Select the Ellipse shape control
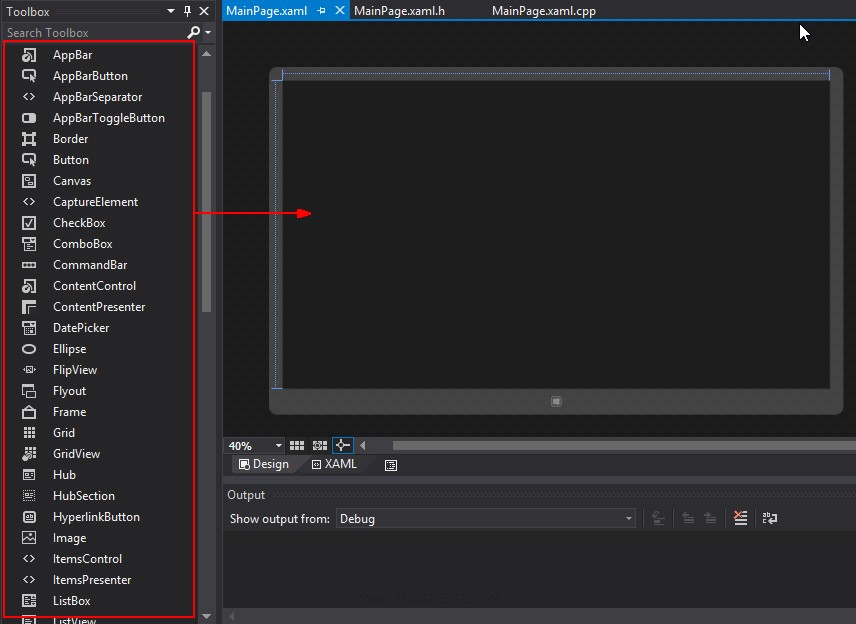The width and height of the screenshot is (856, 624). coord(69,349)
